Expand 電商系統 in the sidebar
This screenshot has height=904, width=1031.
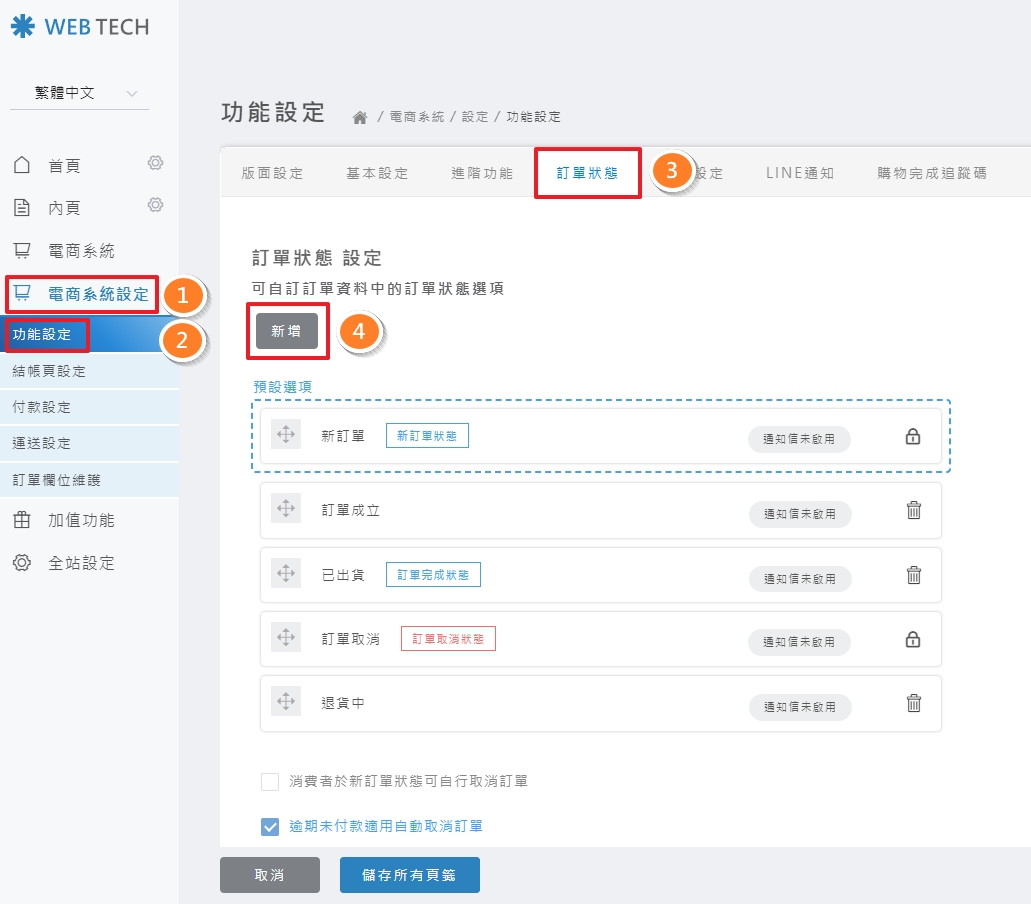click(80, 250)
